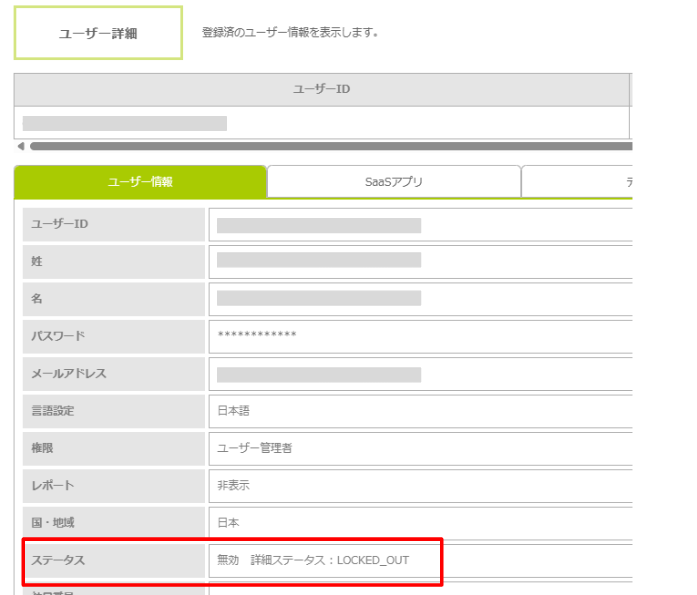697x595 pixels.
Task: Switch to the ユーザー情報 tab
Action: tap(140, 182)
